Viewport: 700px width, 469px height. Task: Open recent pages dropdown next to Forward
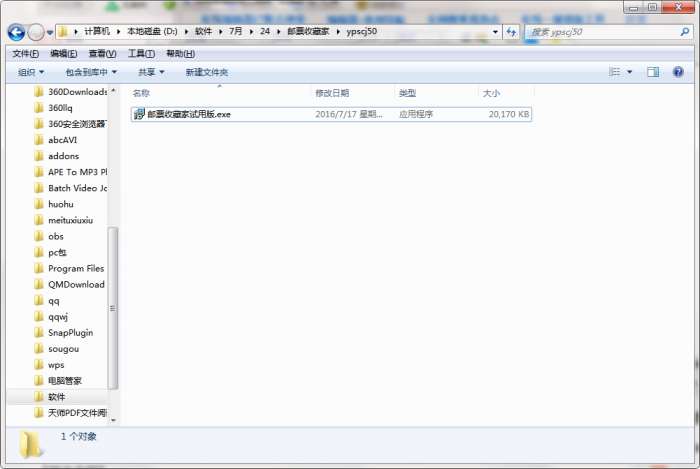point(50,32)
